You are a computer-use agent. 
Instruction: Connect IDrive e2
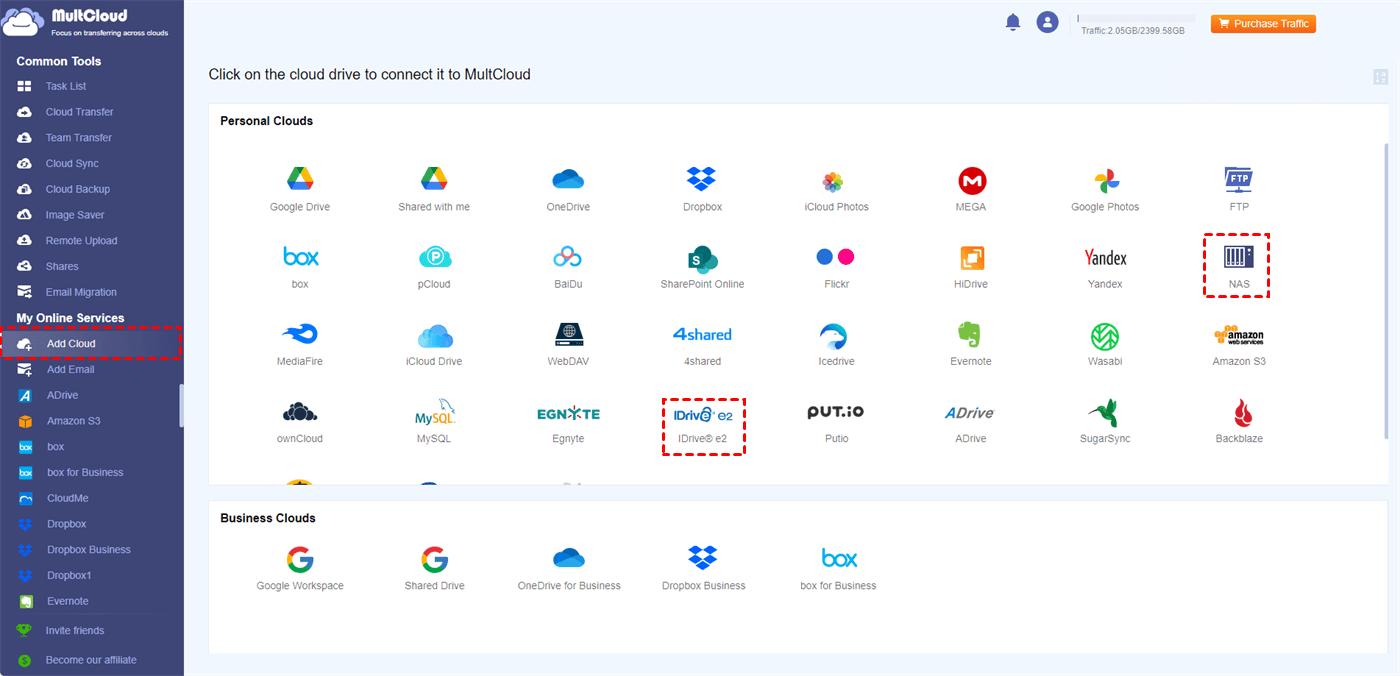pos(704,414)
